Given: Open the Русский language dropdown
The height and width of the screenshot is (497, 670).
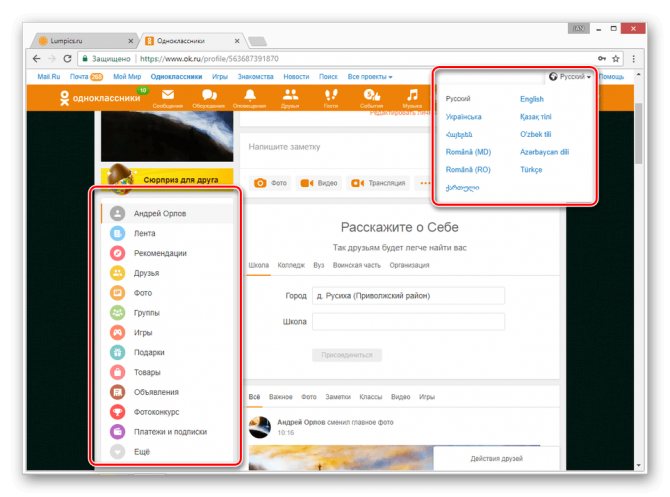Looking at the screenshot, I should click(570, 76).
